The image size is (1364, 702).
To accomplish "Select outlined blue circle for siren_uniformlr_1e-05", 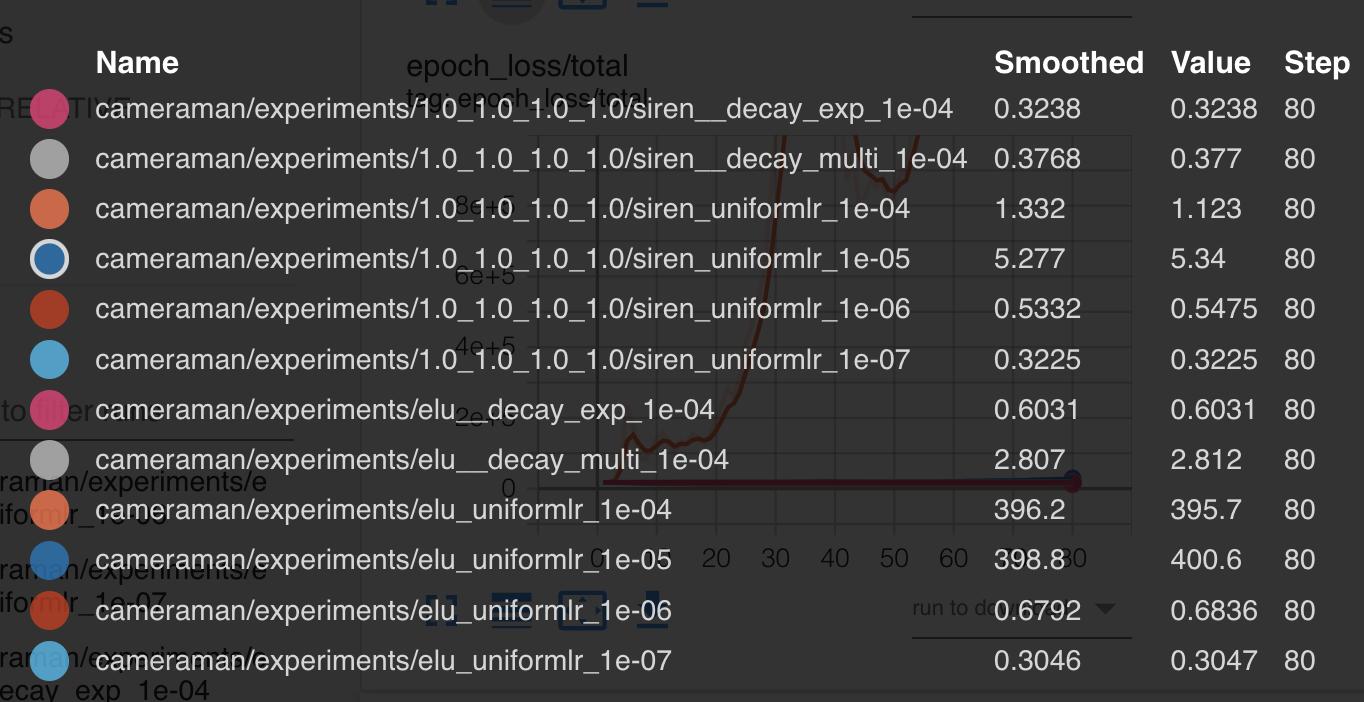I will [x=50, y=259].
